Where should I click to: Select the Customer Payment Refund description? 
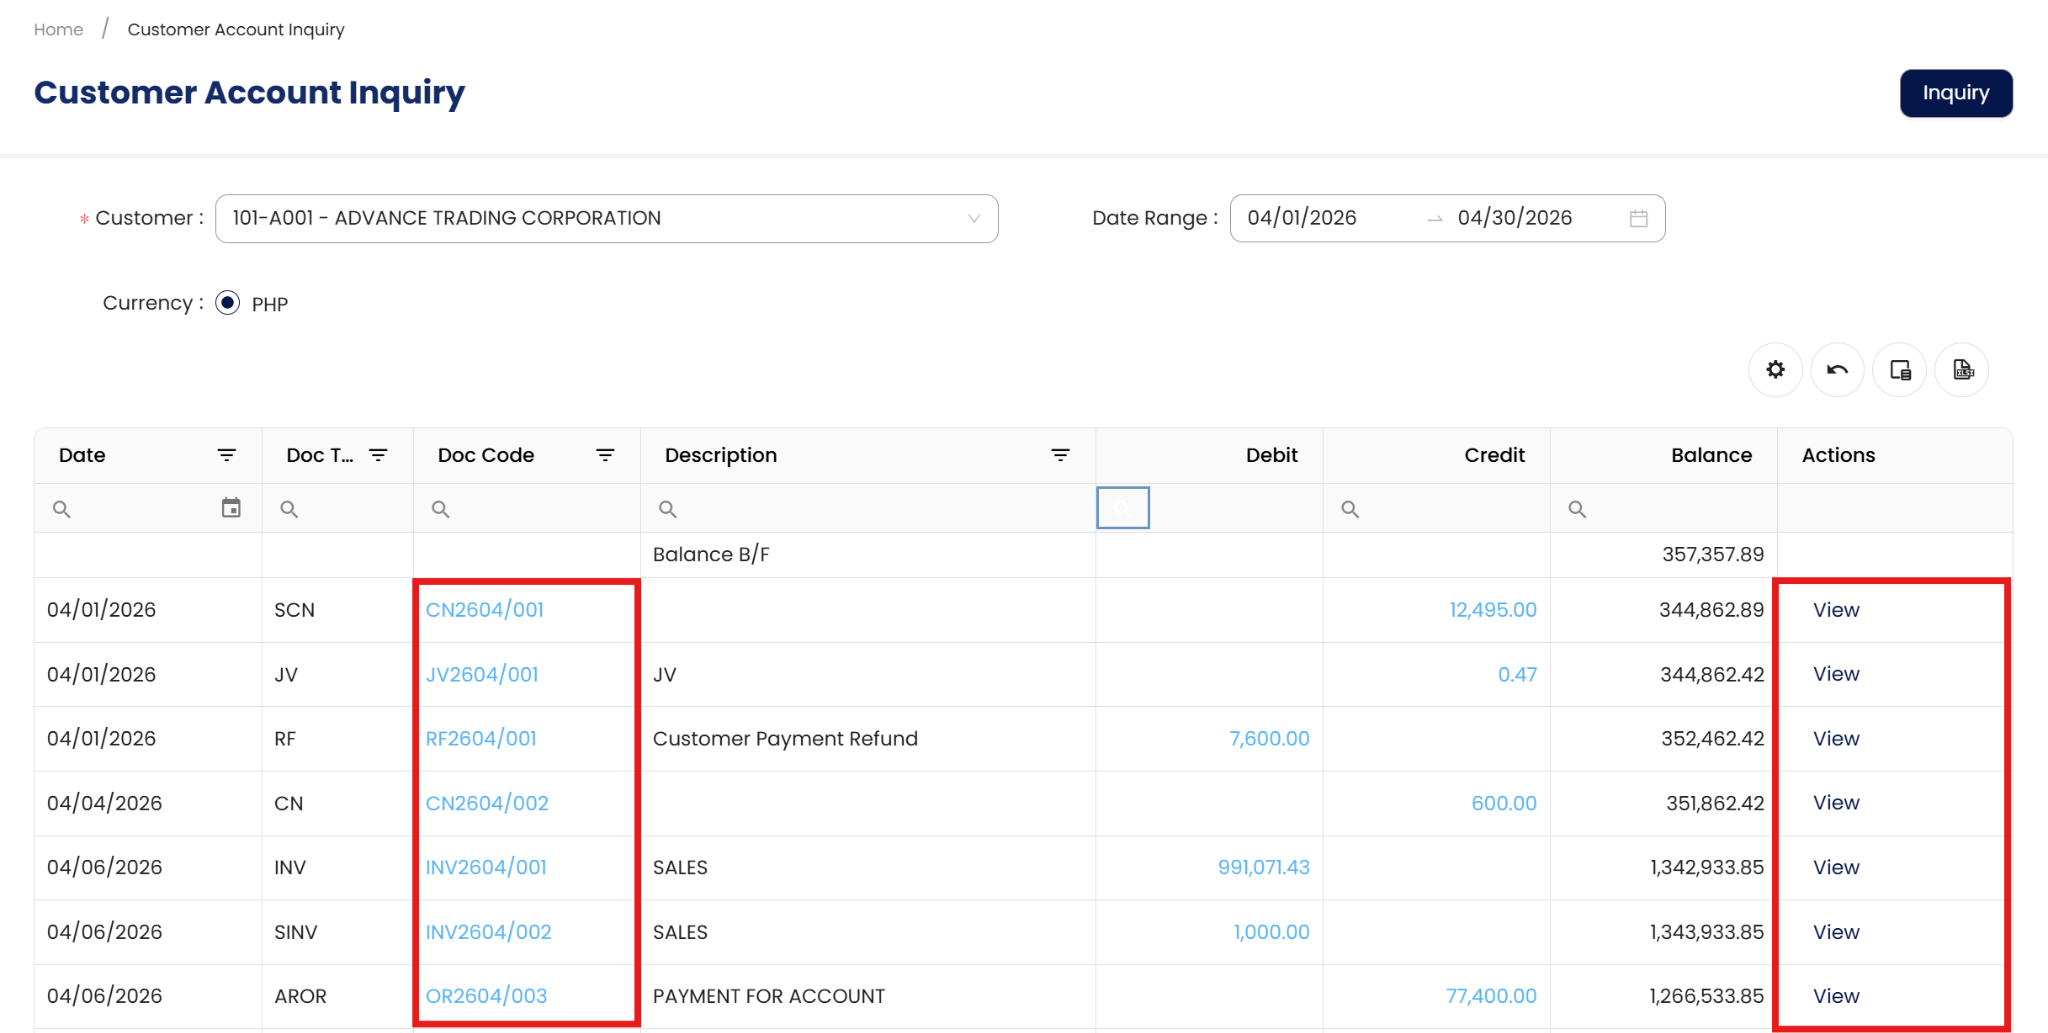[x=785, y=739]
